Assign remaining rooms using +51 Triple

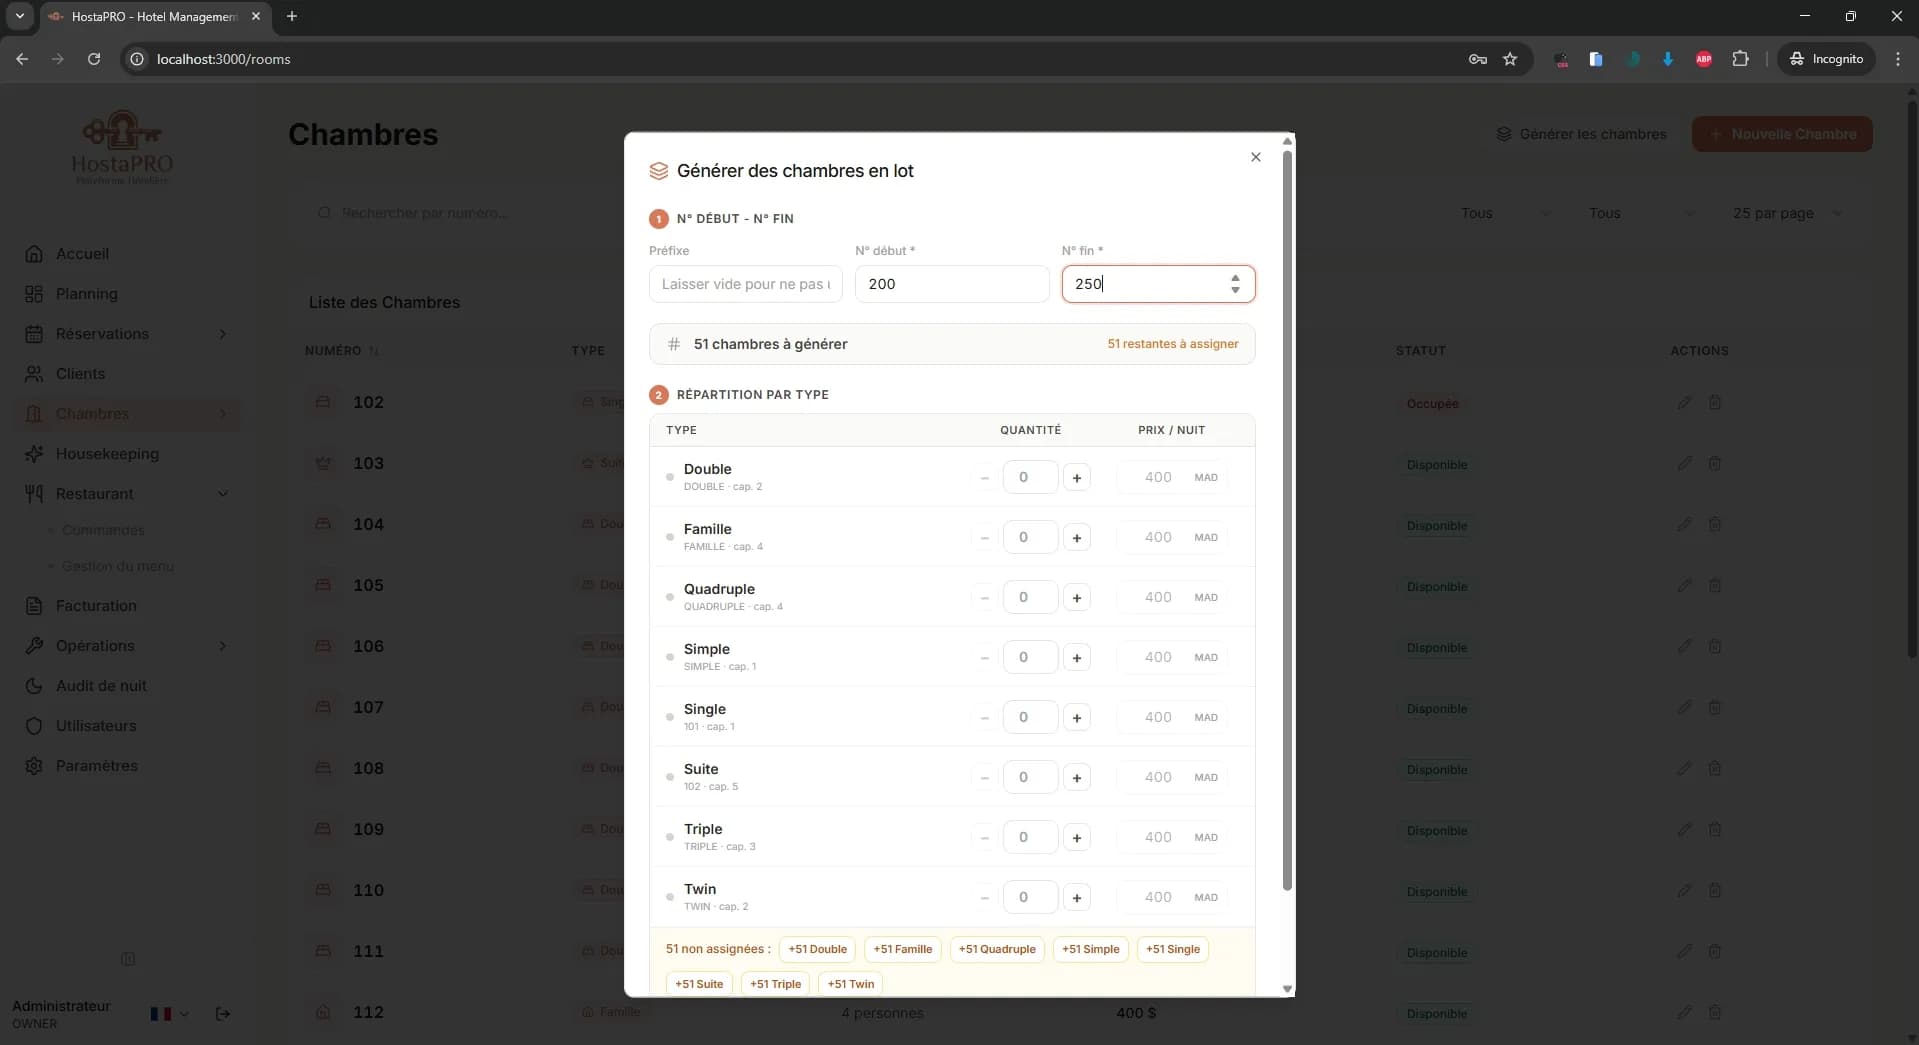click(775, 984)
